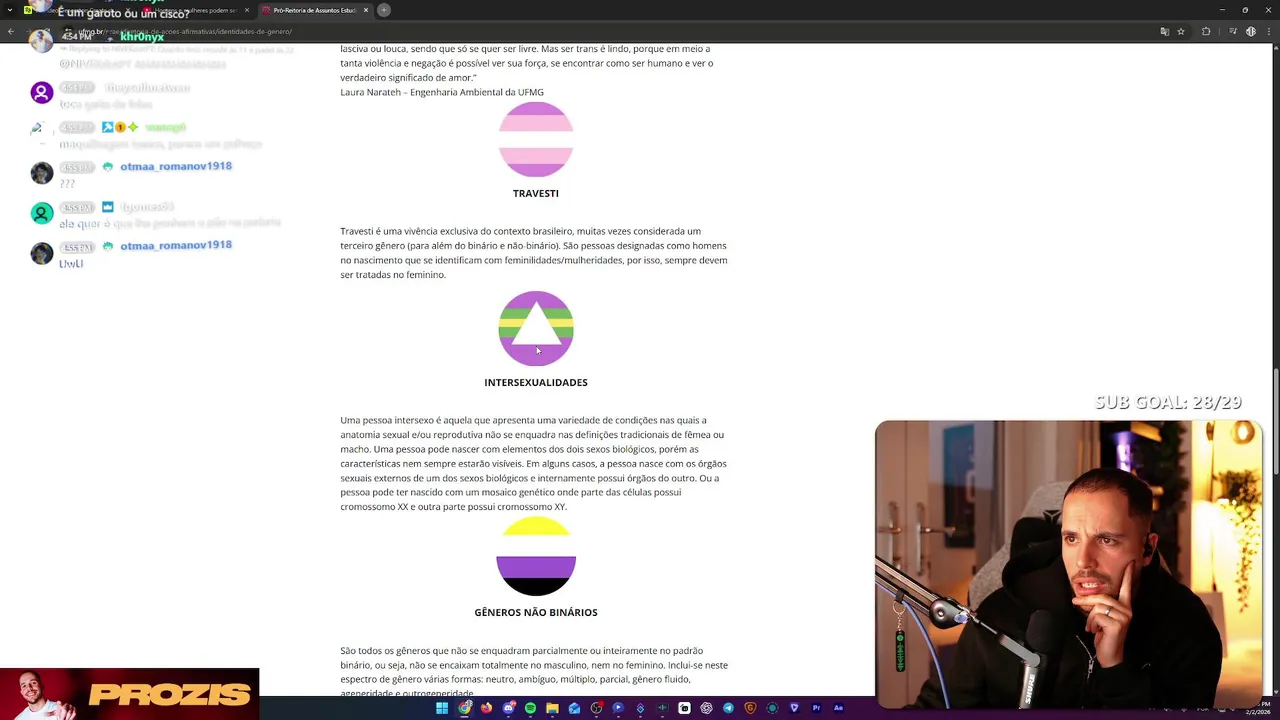
Task: Click the Intersexualidades purple triangle flag
Action: click(536, 328)
